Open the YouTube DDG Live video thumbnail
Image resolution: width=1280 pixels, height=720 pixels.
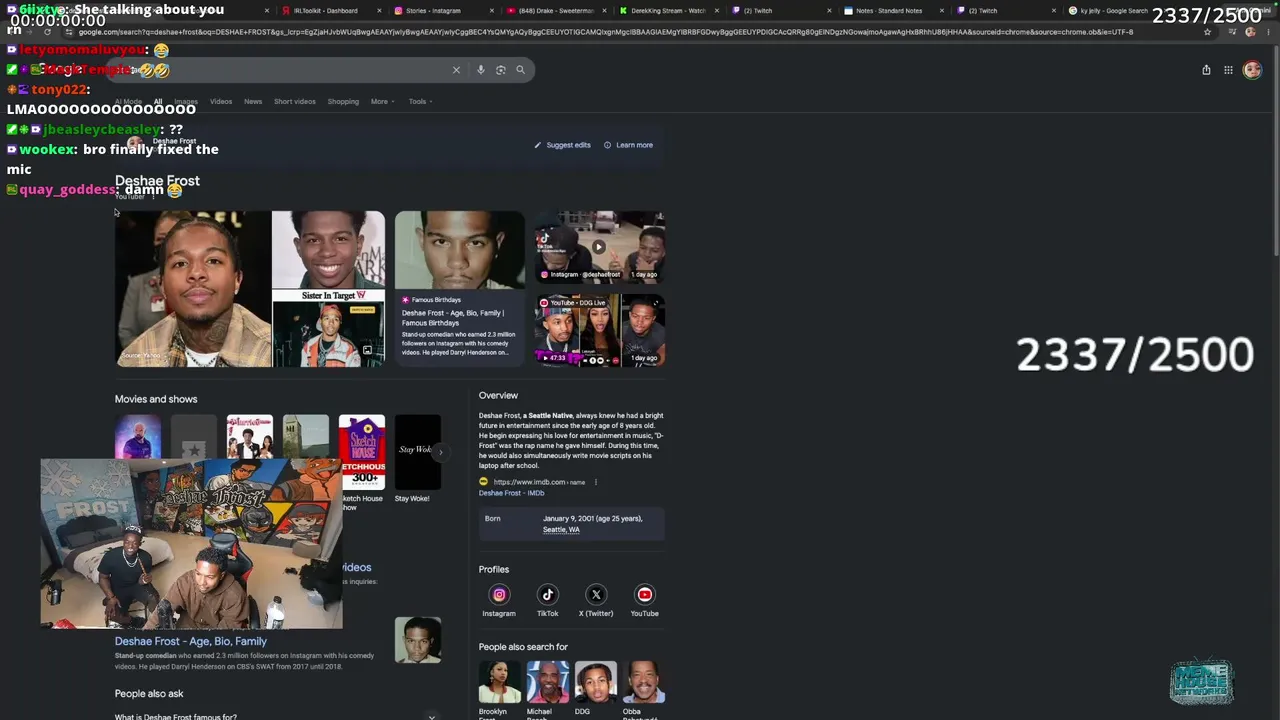coord(599,330)
